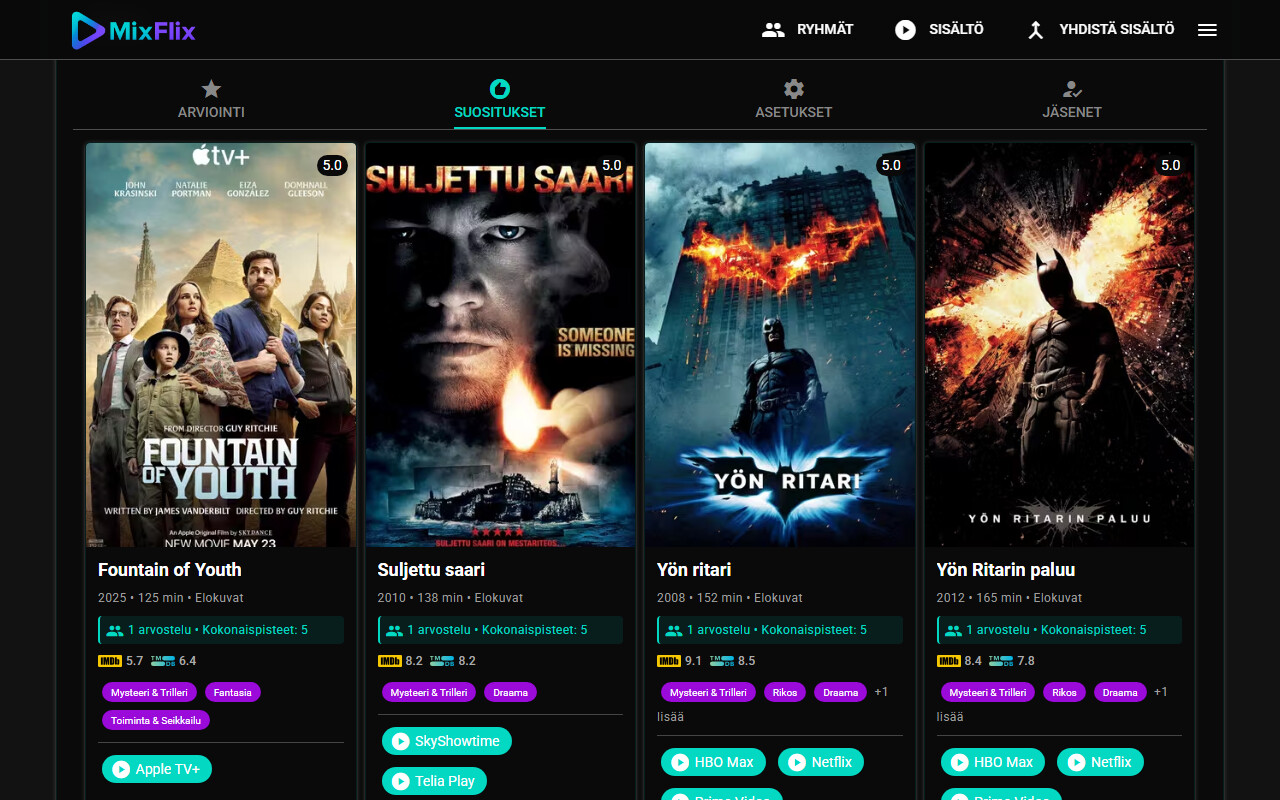Click the Asetukset gear icon
1280x800 pixels.
pyautogui.click(x=794, y=89)
